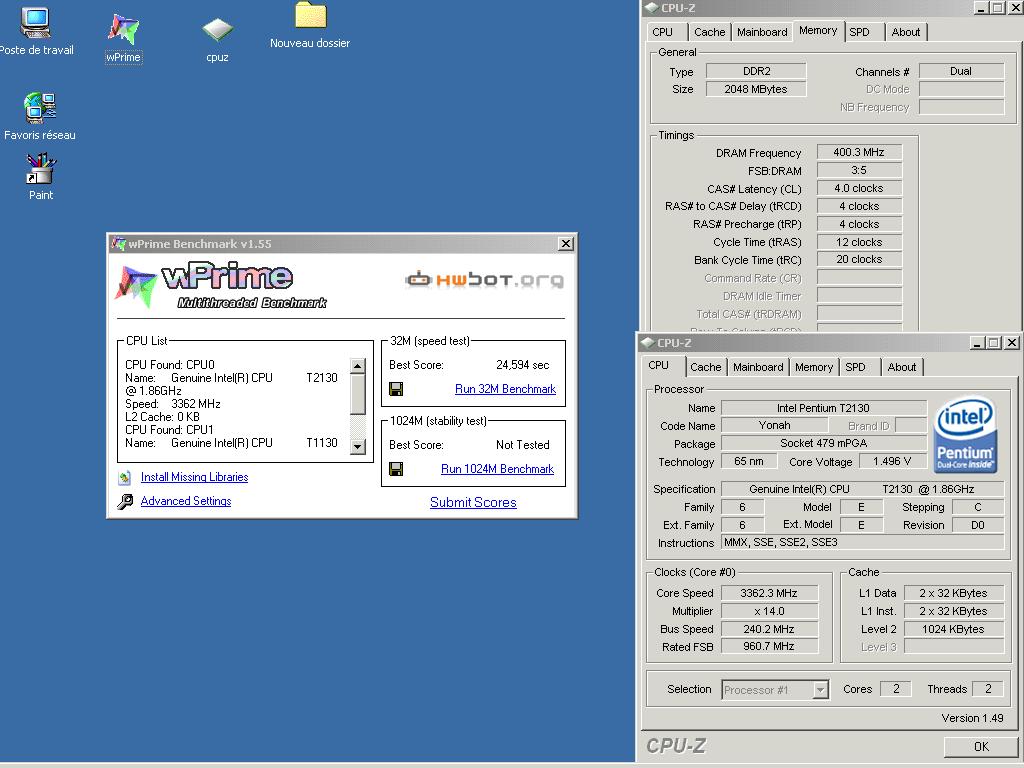Image resolution: width=1024 pixels, height=768 pixels.
Task: Click the Threads count field
Action: point(987,689)
